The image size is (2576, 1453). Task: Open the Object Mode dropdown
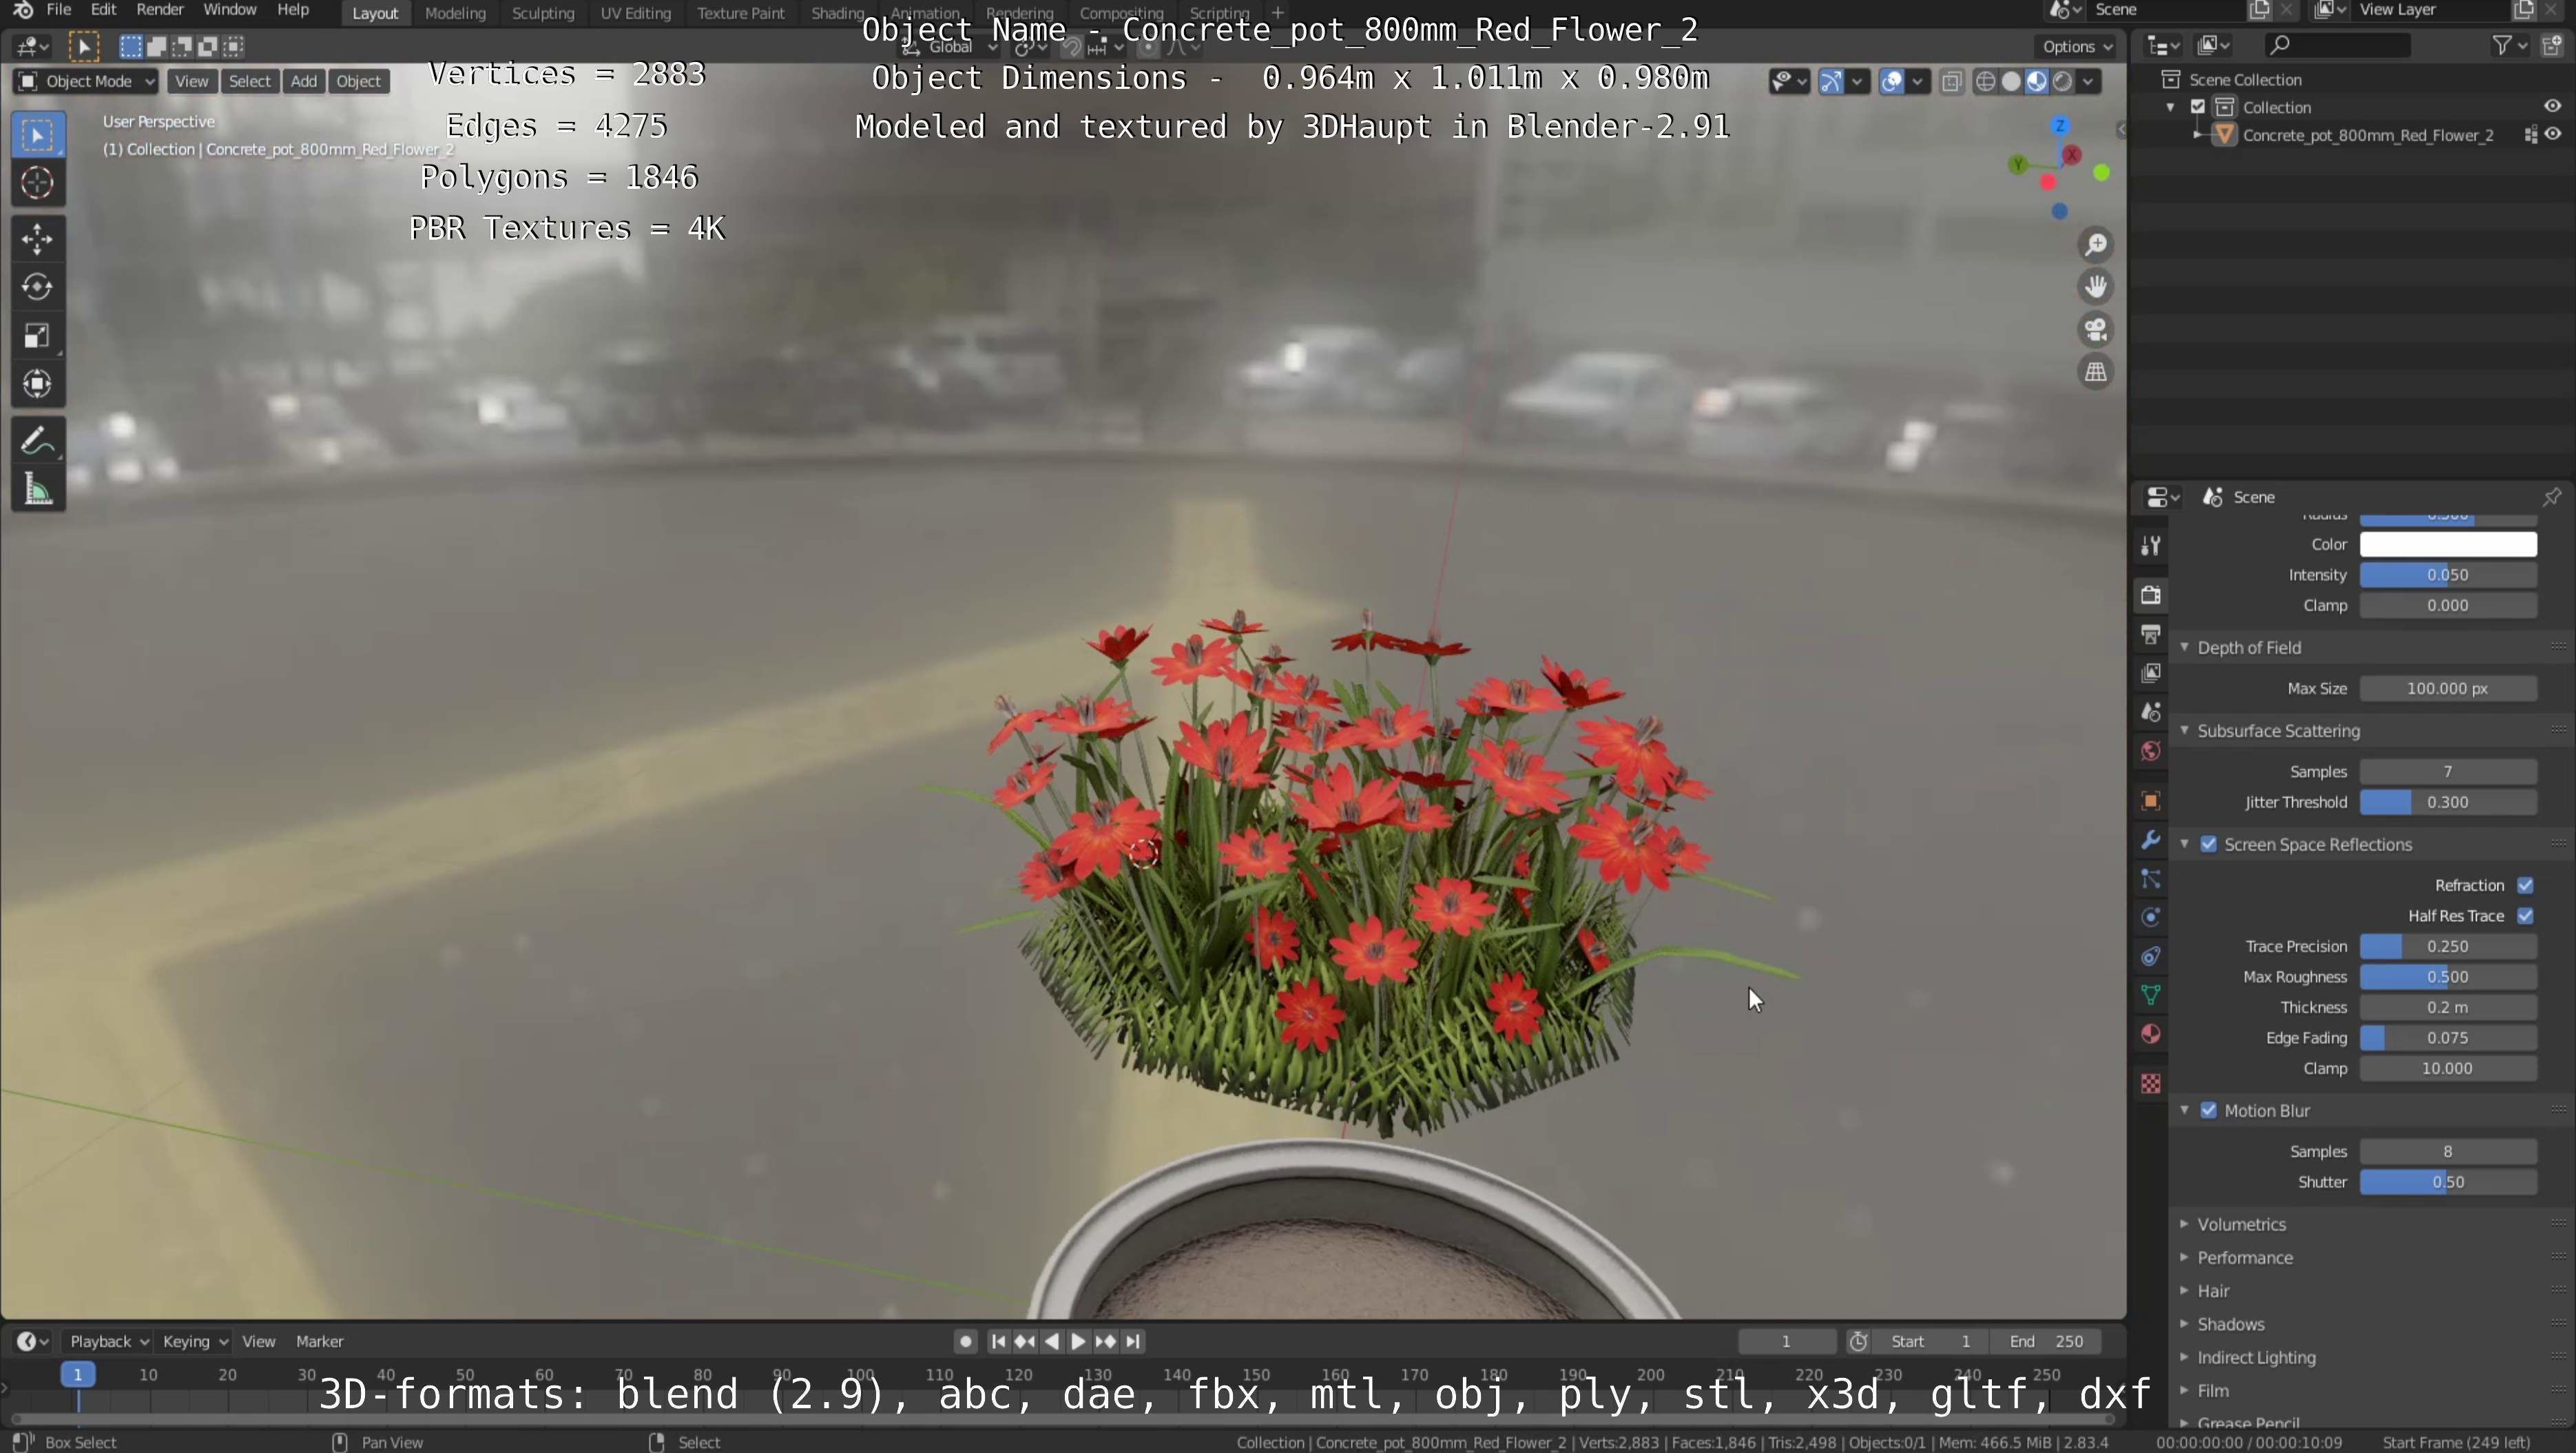86,81
